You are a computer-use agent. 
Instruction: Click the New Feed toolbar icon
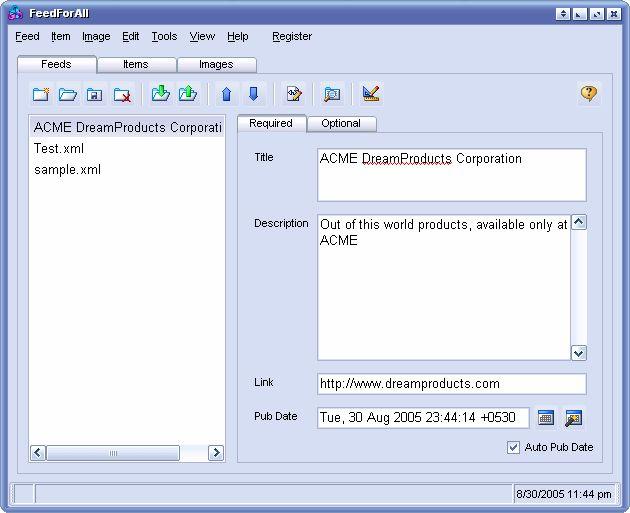[41, 94]
